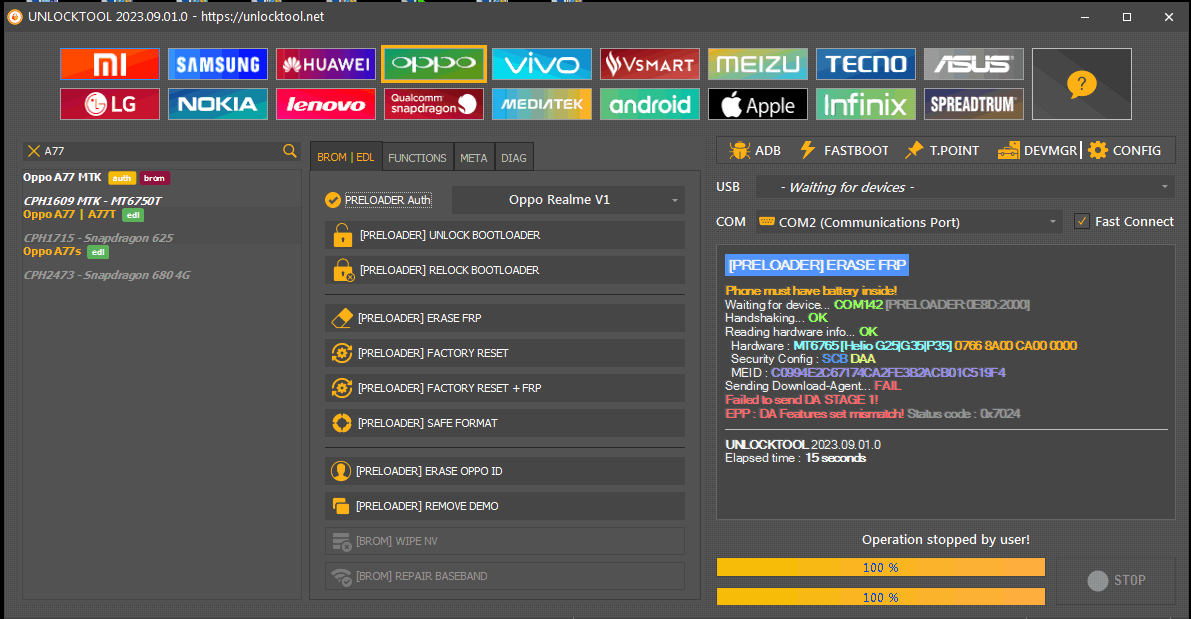Click the 'Failed to send DA STAGE 1!' log line
Screen dimensions: 1191x619
coord(801,400)
